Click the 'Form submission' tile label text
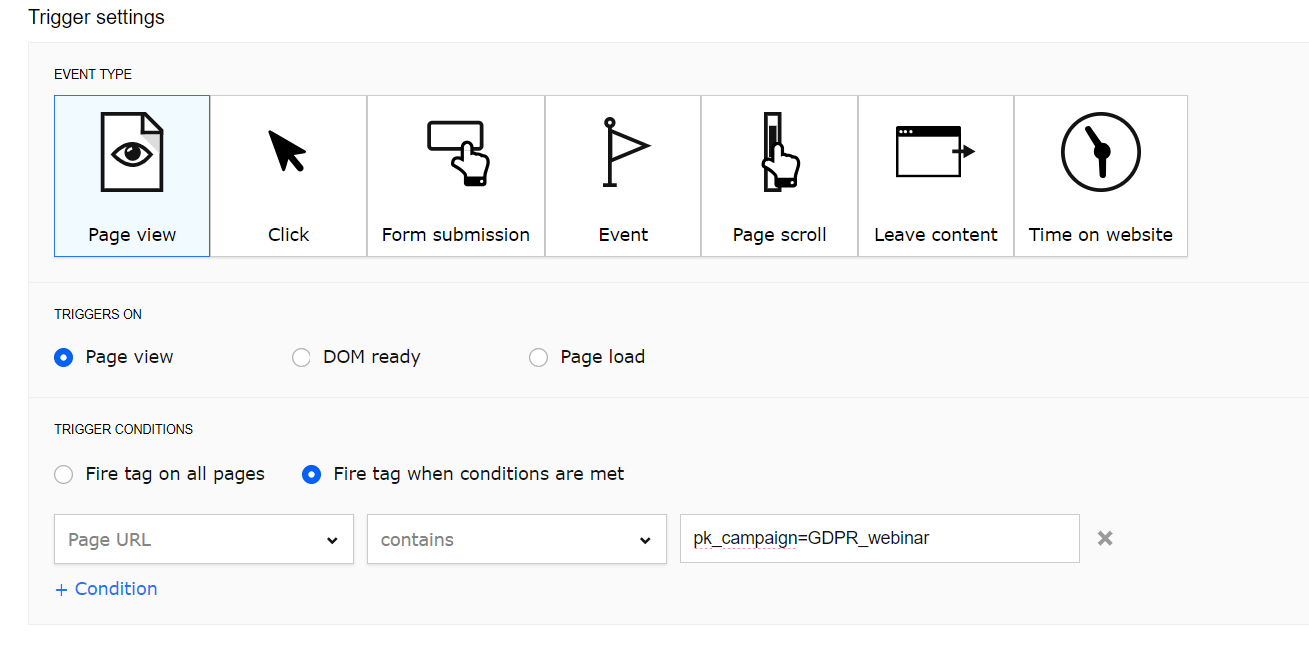Image resolution: width=1309 pixels, height=645 pixels. 456,235
